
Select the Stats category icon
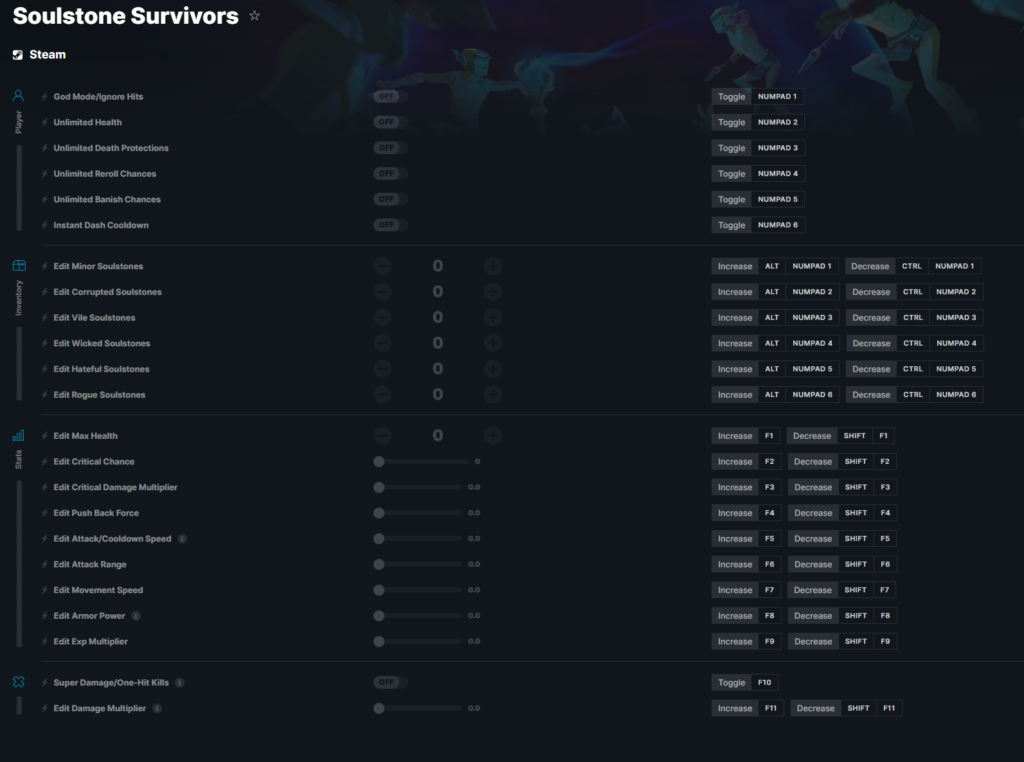pyautogui.click(x=18, y=436)
